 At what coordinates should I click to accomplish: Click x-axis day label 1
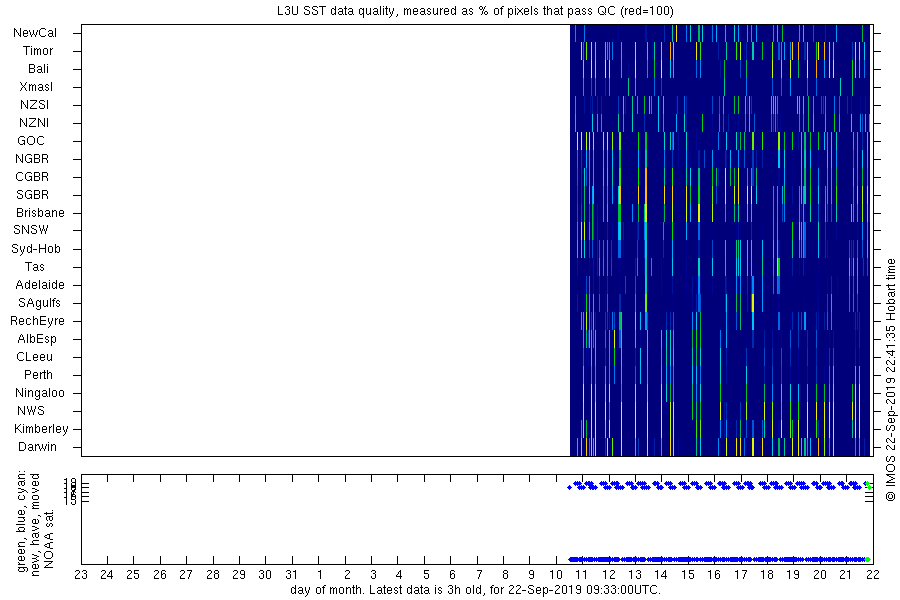tap(320, 575)
